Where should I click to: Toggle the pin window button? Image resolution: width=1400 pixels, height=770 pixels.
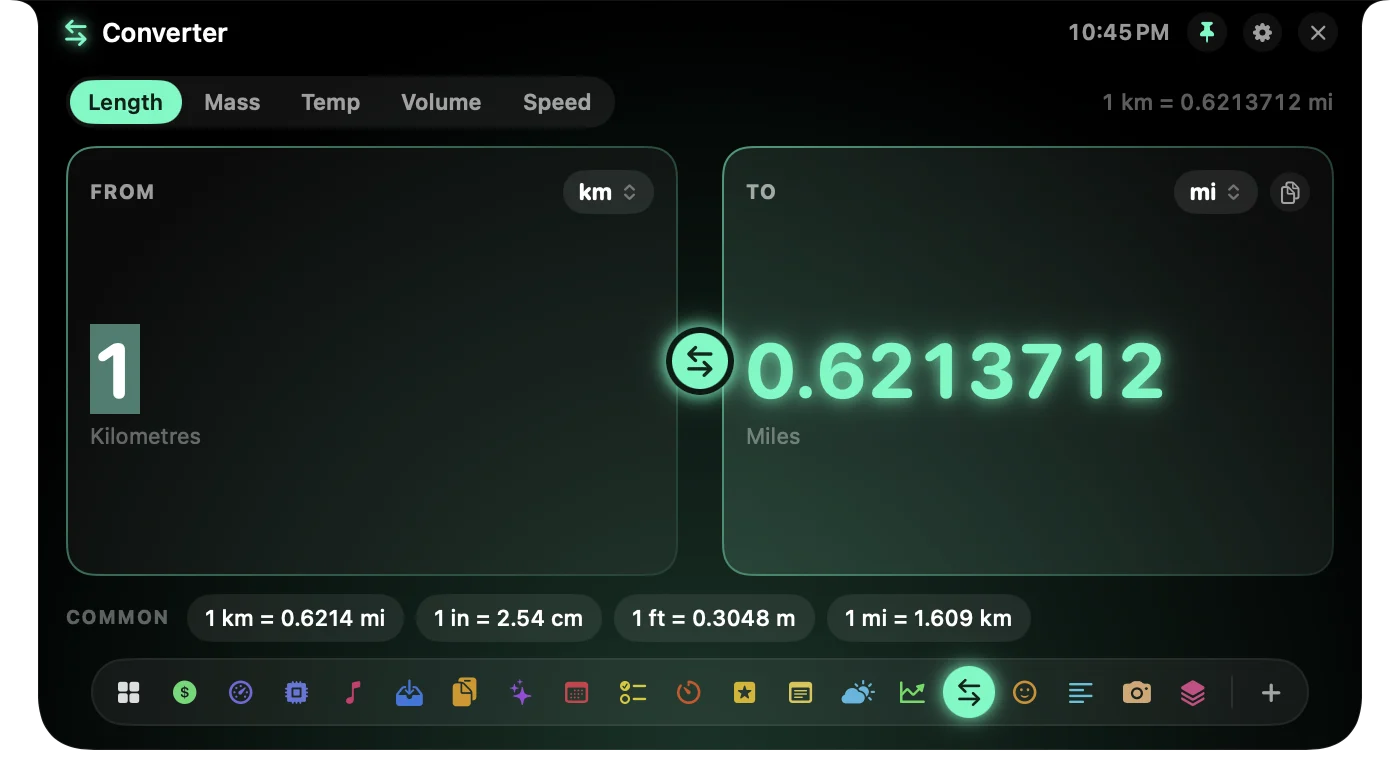1207,33
